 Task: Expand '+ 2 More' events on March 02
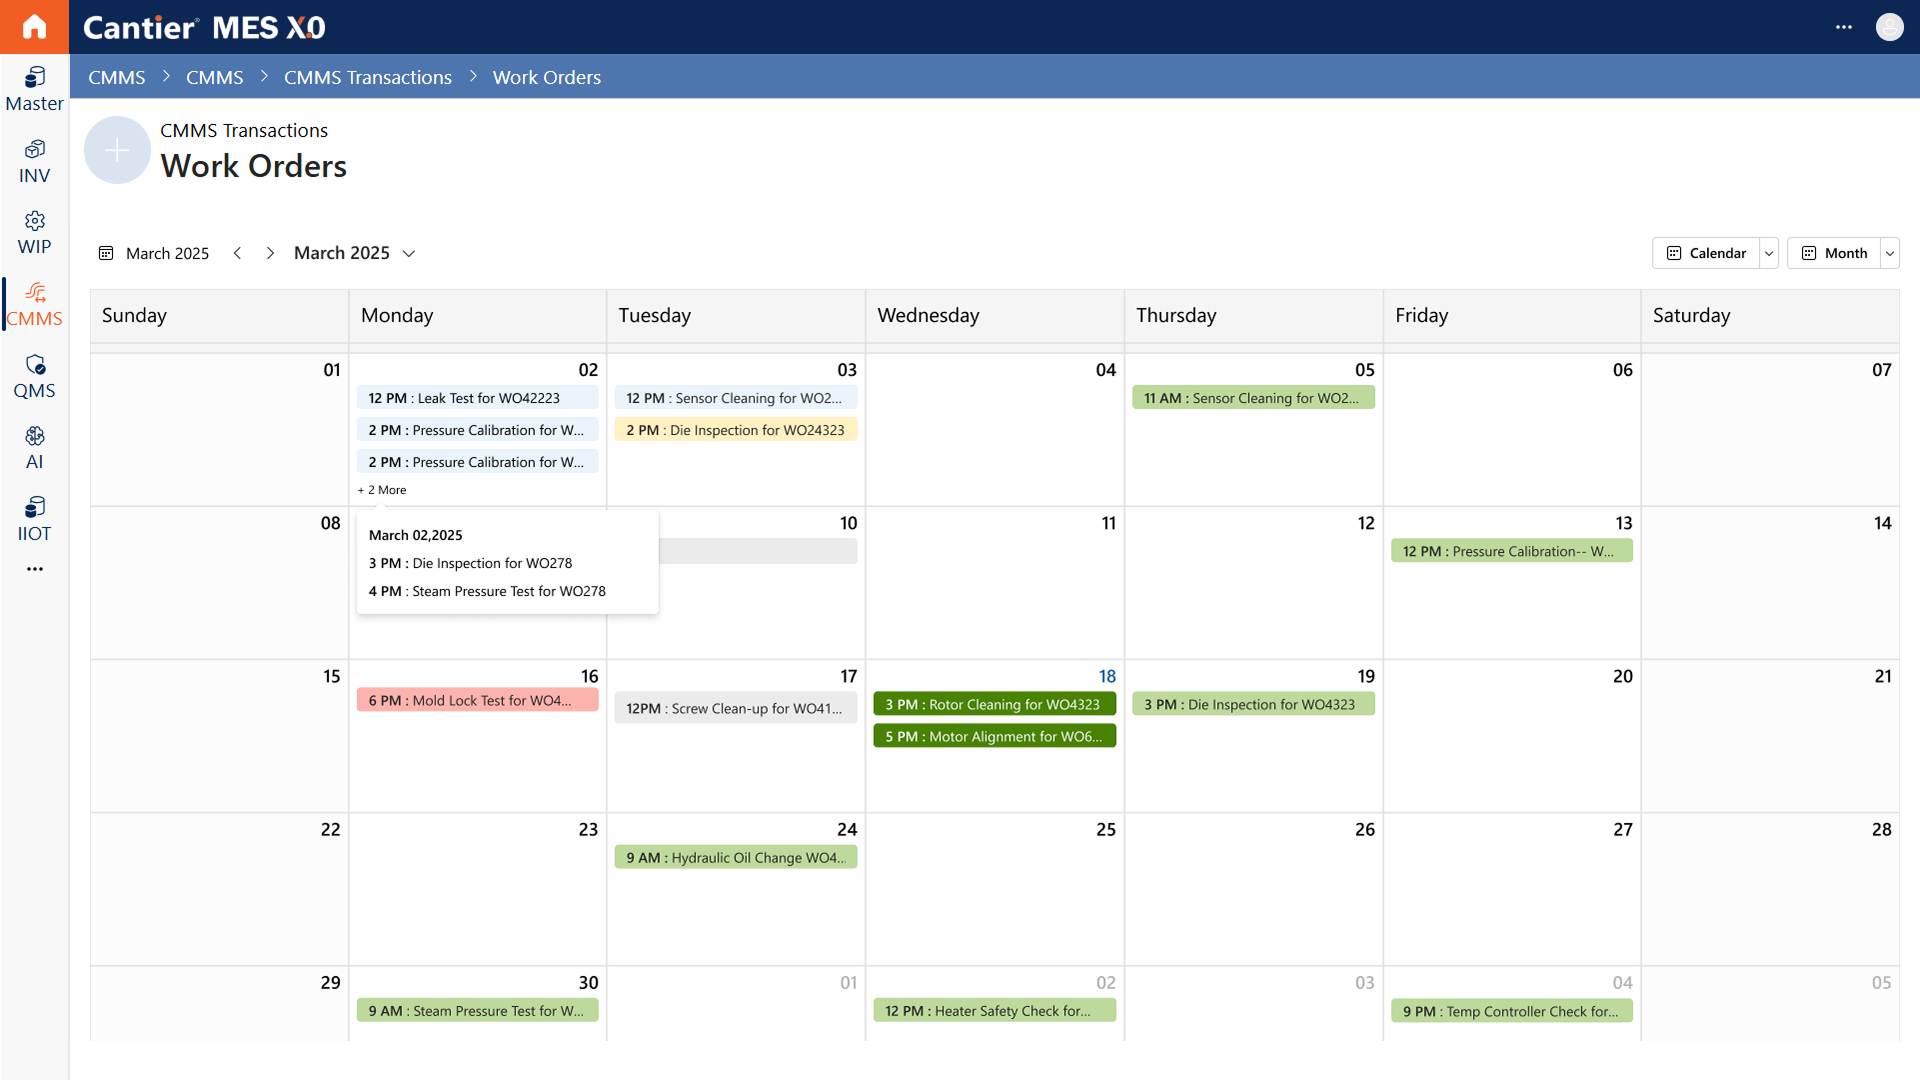tap(382, 490)
